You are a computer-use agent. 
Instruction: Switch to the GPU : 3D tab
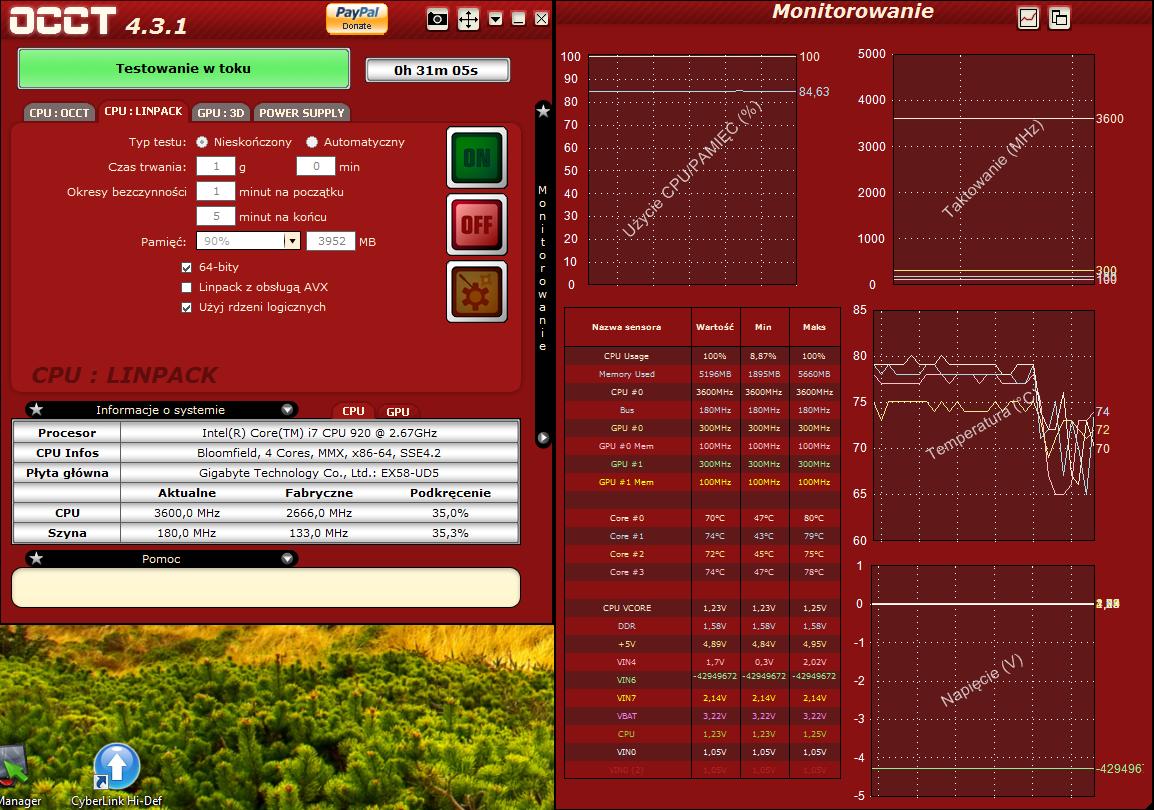[221, 113]
